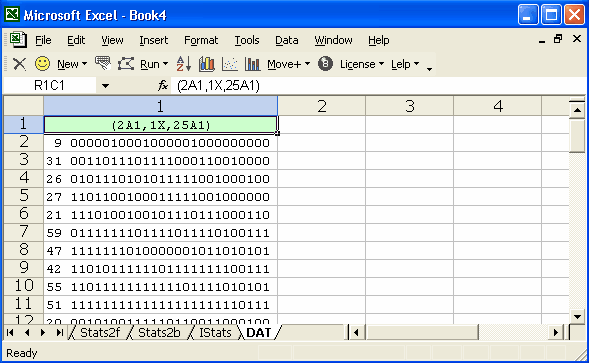Select row header 5

point(24,196)
